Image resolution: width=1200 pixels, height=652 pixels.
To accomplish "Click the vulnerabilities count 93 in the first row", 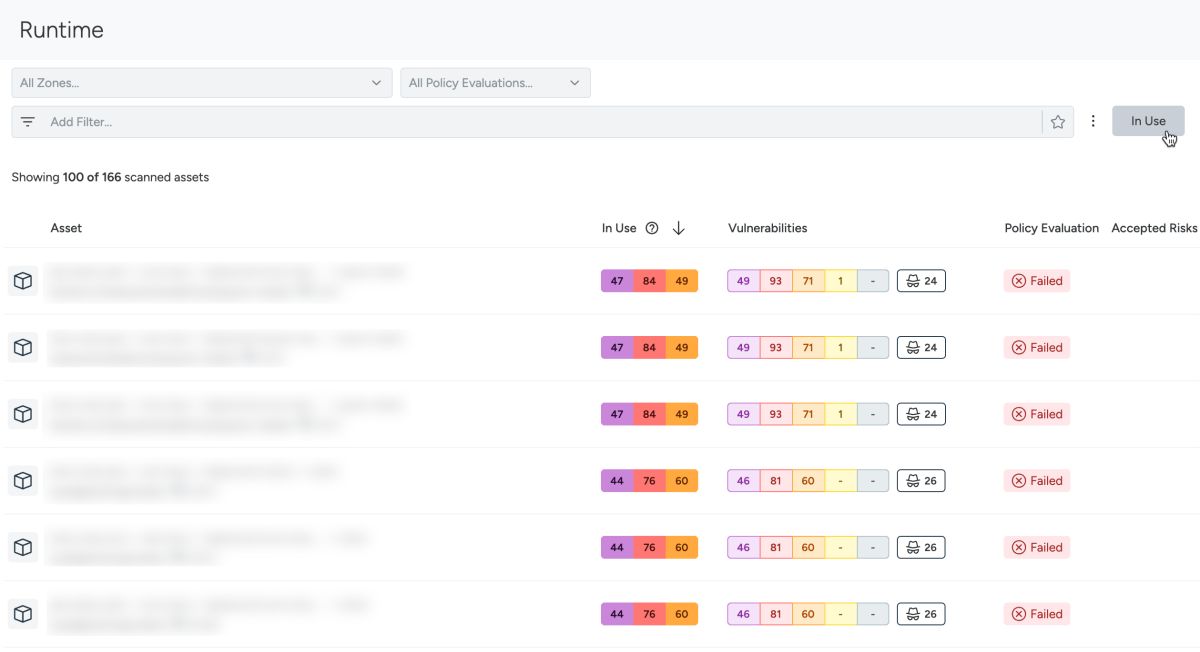I will click(x=776, y=281).
